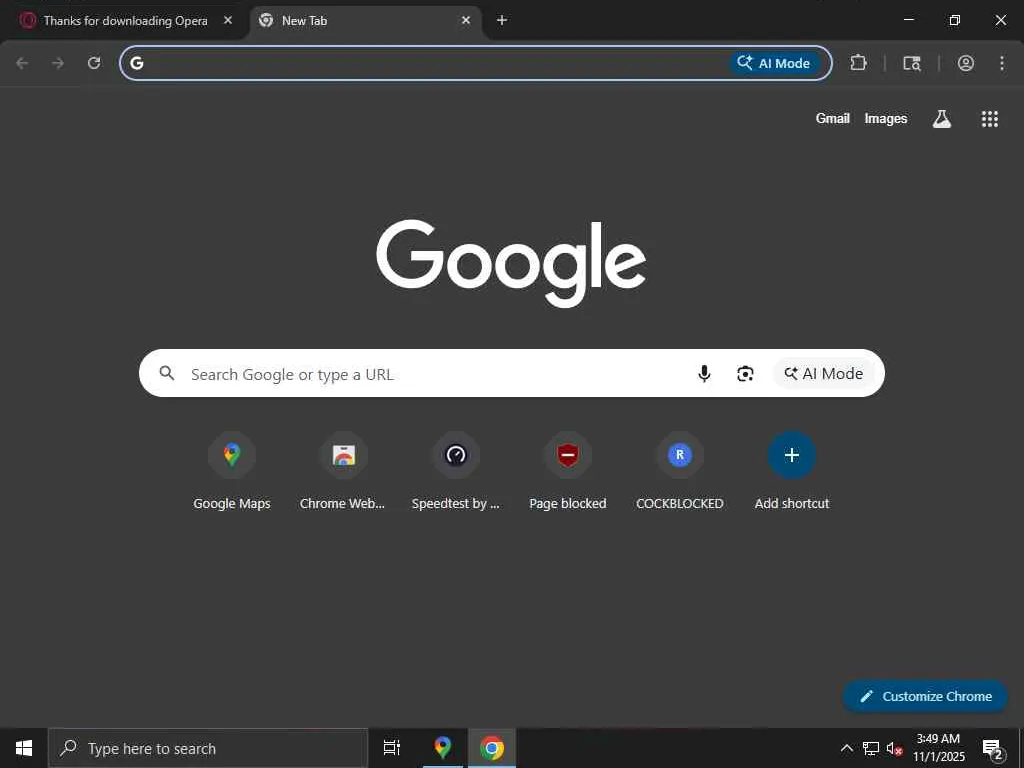Open the Speedtest shortcut
1024x768 pixels.
coord(456,471)
